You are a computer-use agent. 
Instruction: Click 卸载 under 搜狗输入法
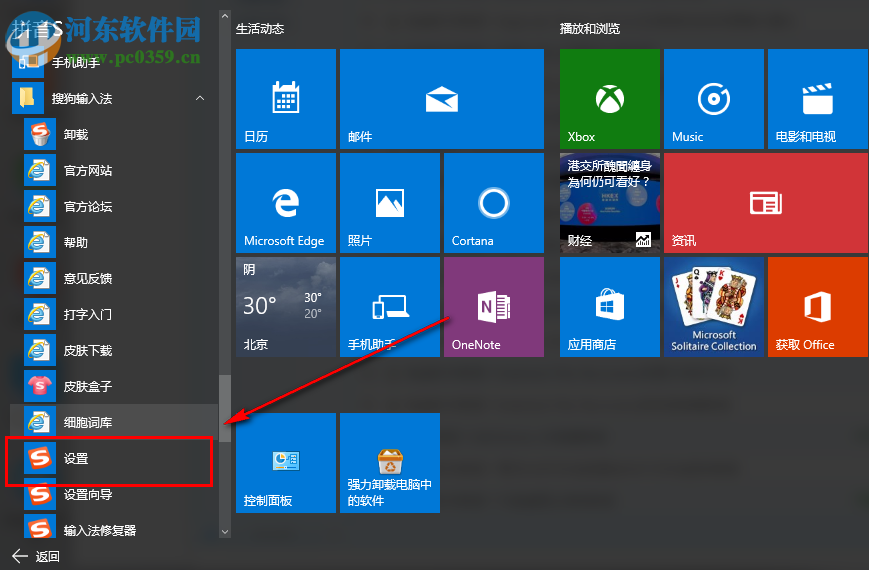[114, 134]
